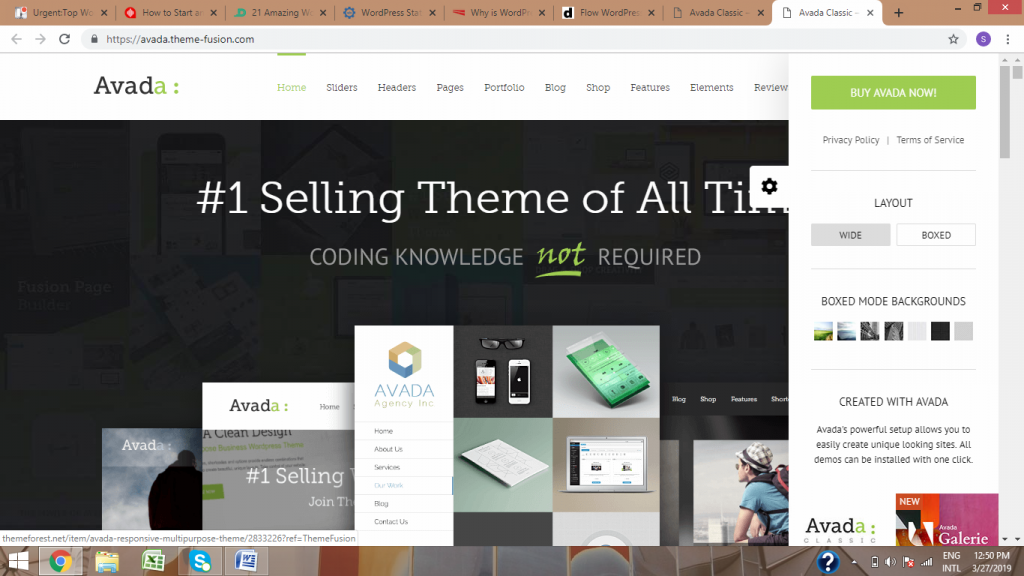Click the Chrome icon in the taskbar

tap(60, 562)
